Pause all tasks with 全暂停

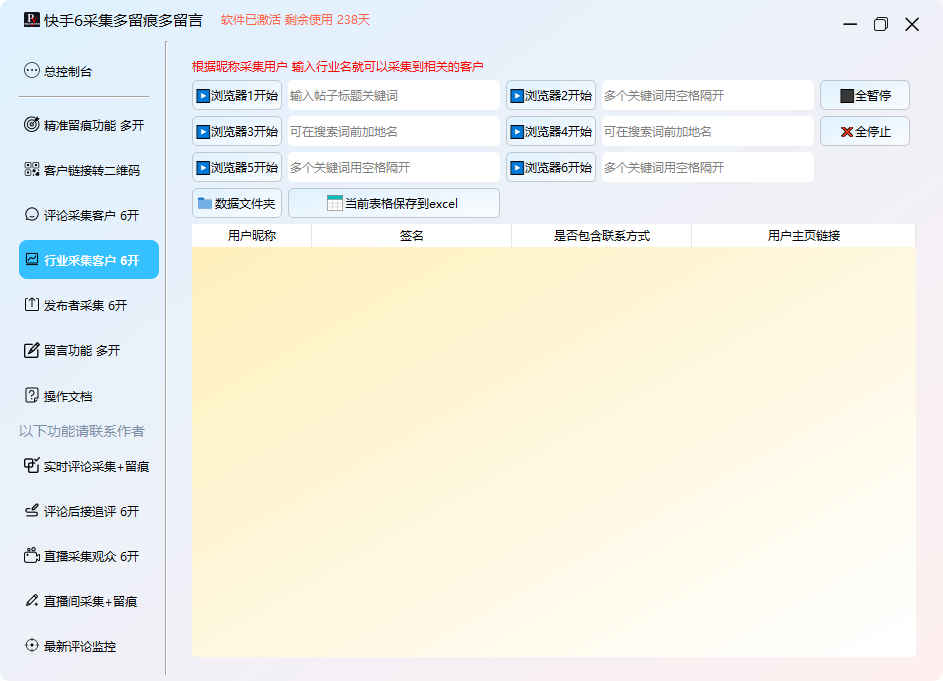pos(865,96)
